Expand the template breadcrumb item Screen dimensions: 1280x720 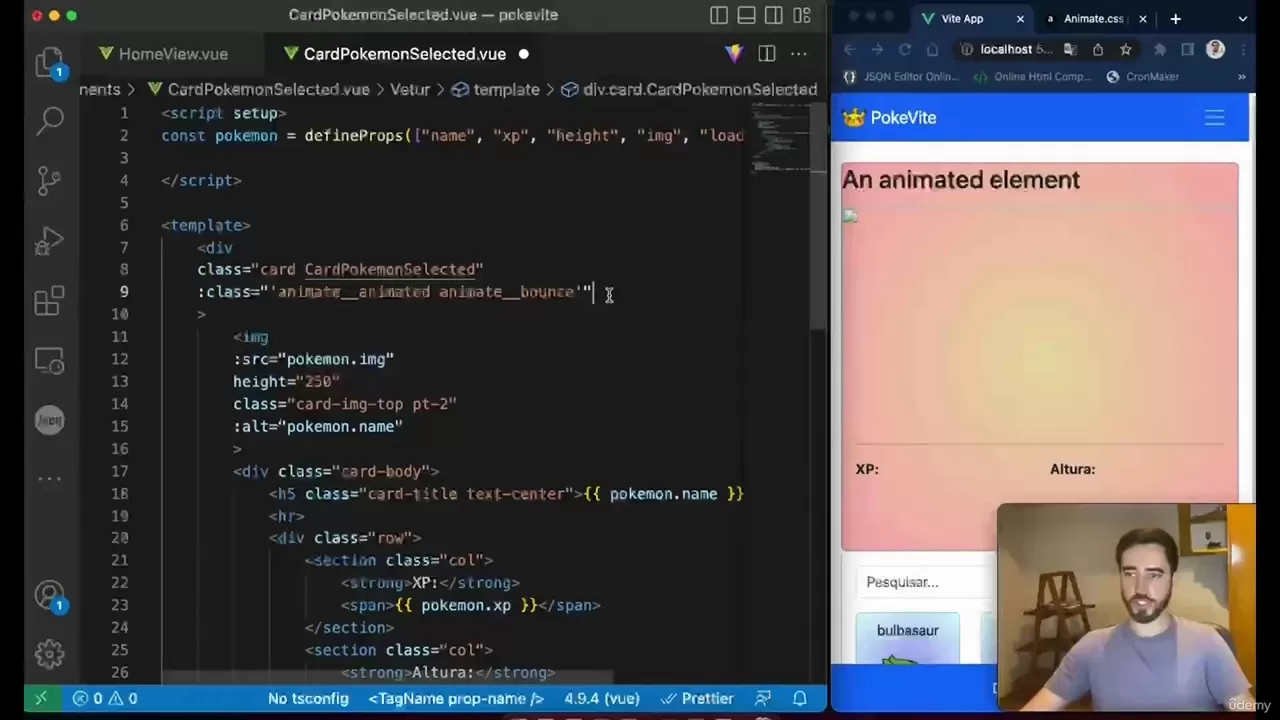click(506, 90)
